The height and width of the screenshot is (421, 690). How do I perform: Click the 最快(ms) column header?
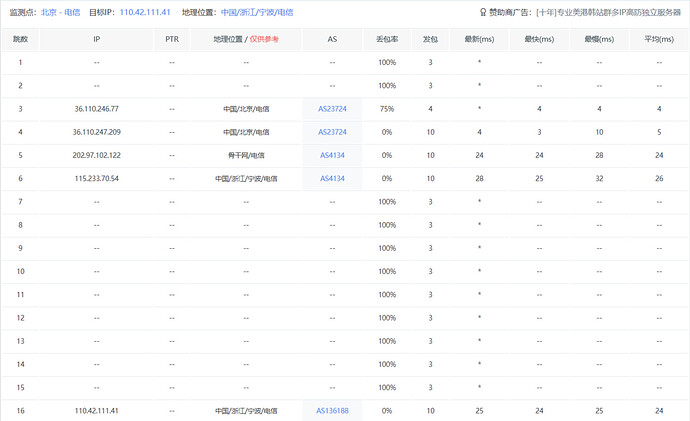coord(539,39)
